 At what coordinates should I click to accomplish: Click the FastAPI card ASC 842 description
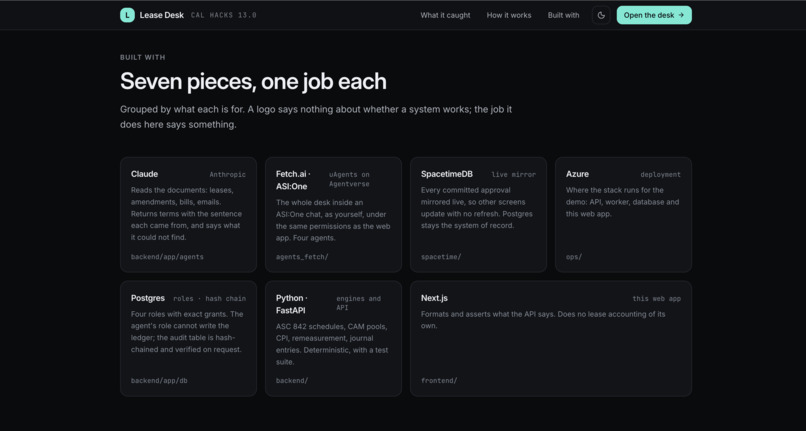pyautogui.click(x=332, y=344)
